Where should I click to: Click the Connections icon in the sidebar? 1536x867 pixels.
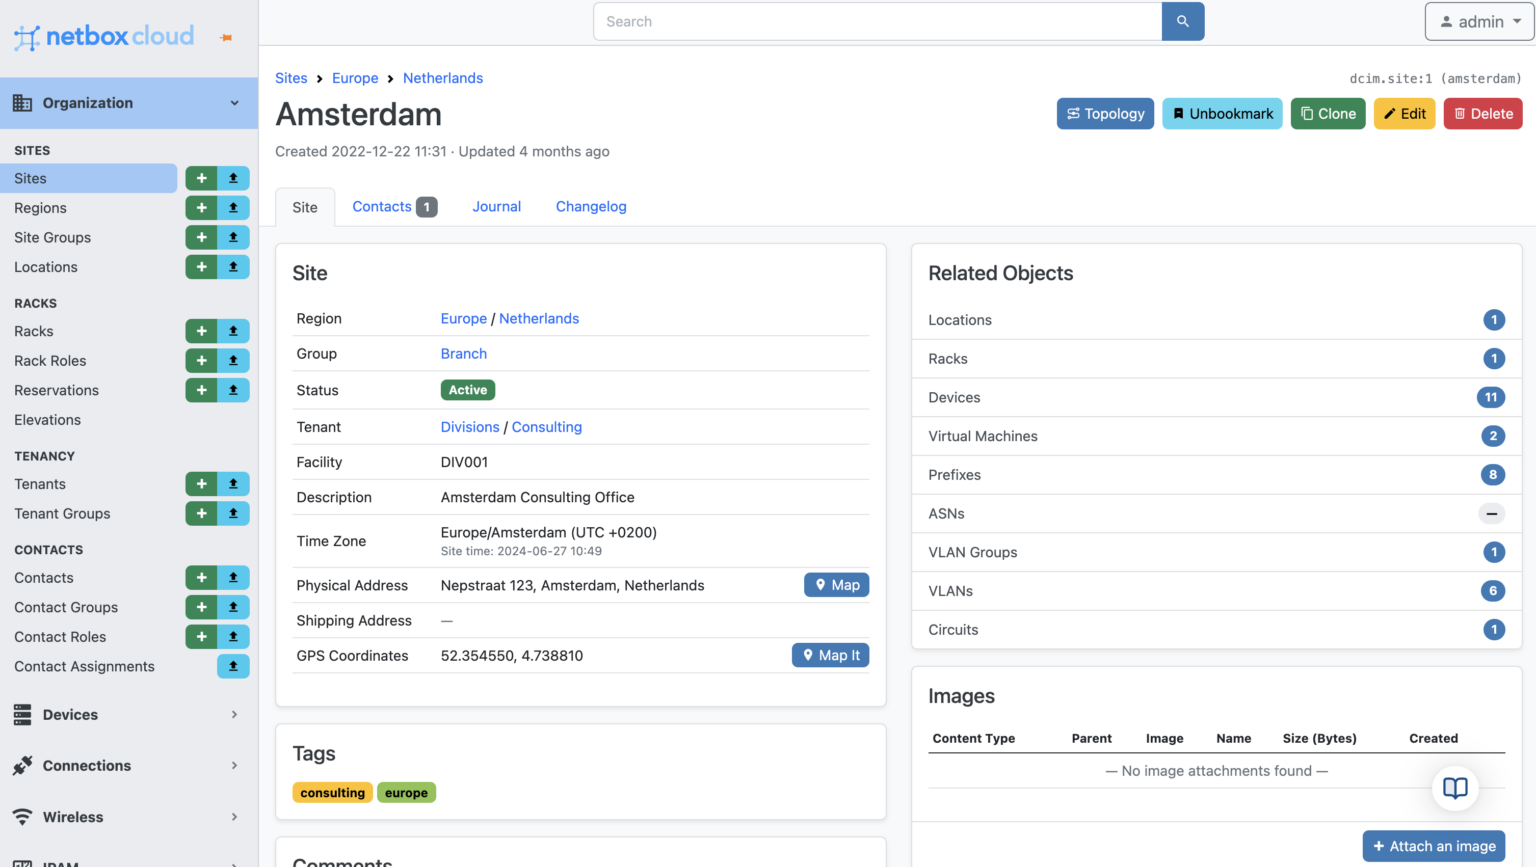(x=22, y=765)
